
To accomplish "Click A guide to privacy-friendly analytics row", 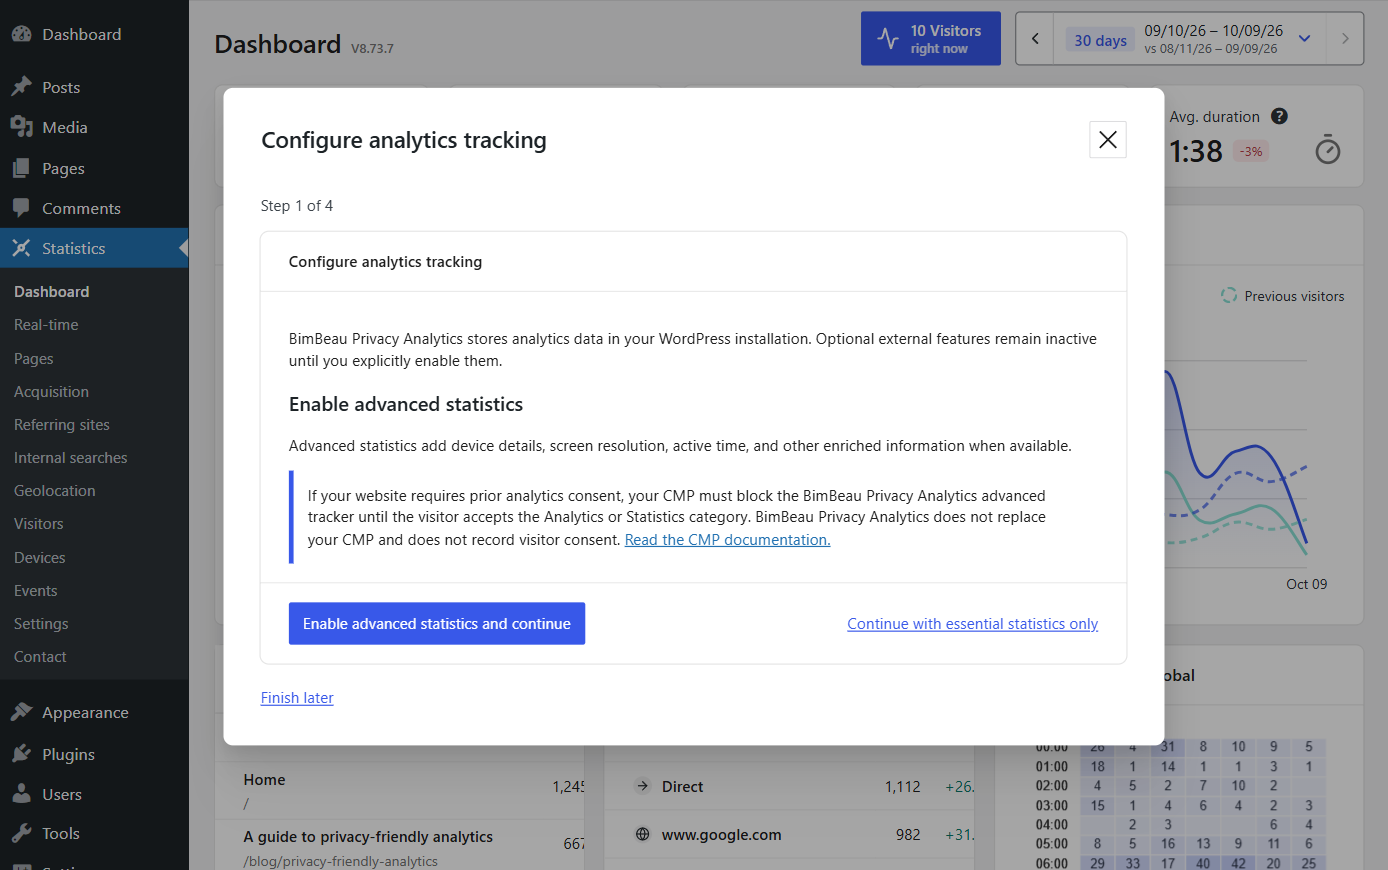I will point(368,836).
